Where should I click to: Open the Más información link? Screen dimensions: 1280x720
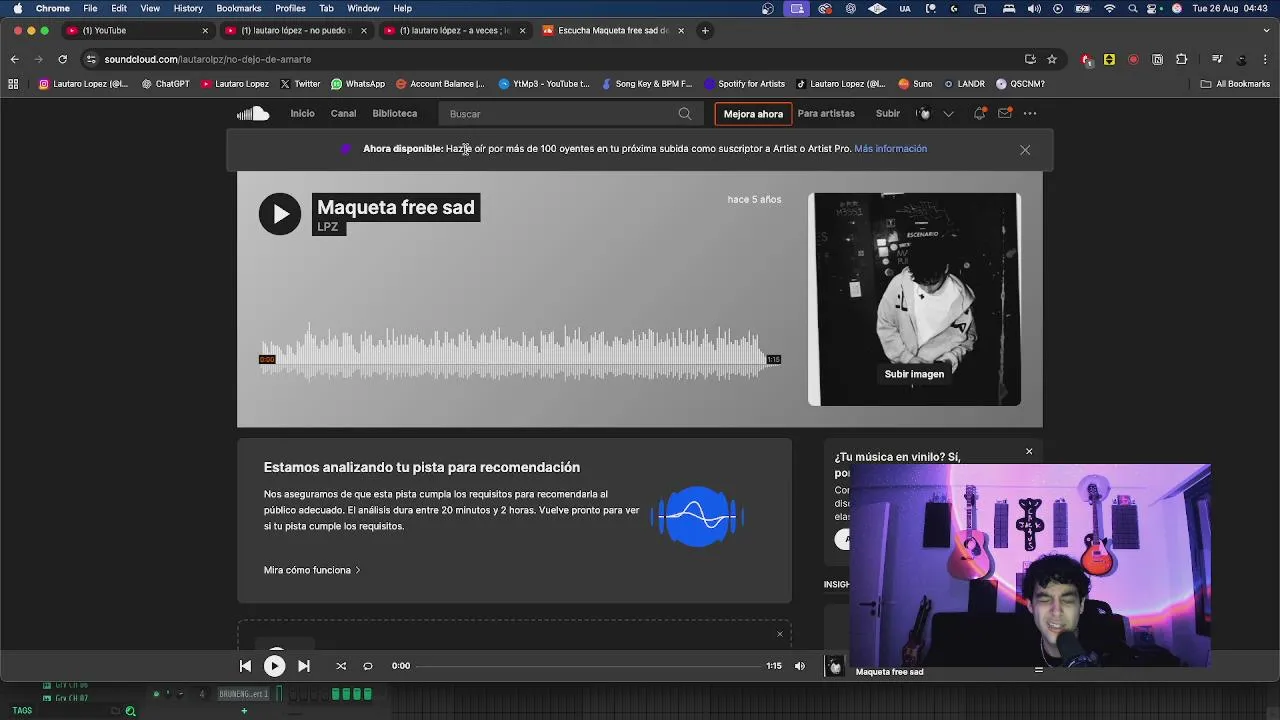coord(890,149)
